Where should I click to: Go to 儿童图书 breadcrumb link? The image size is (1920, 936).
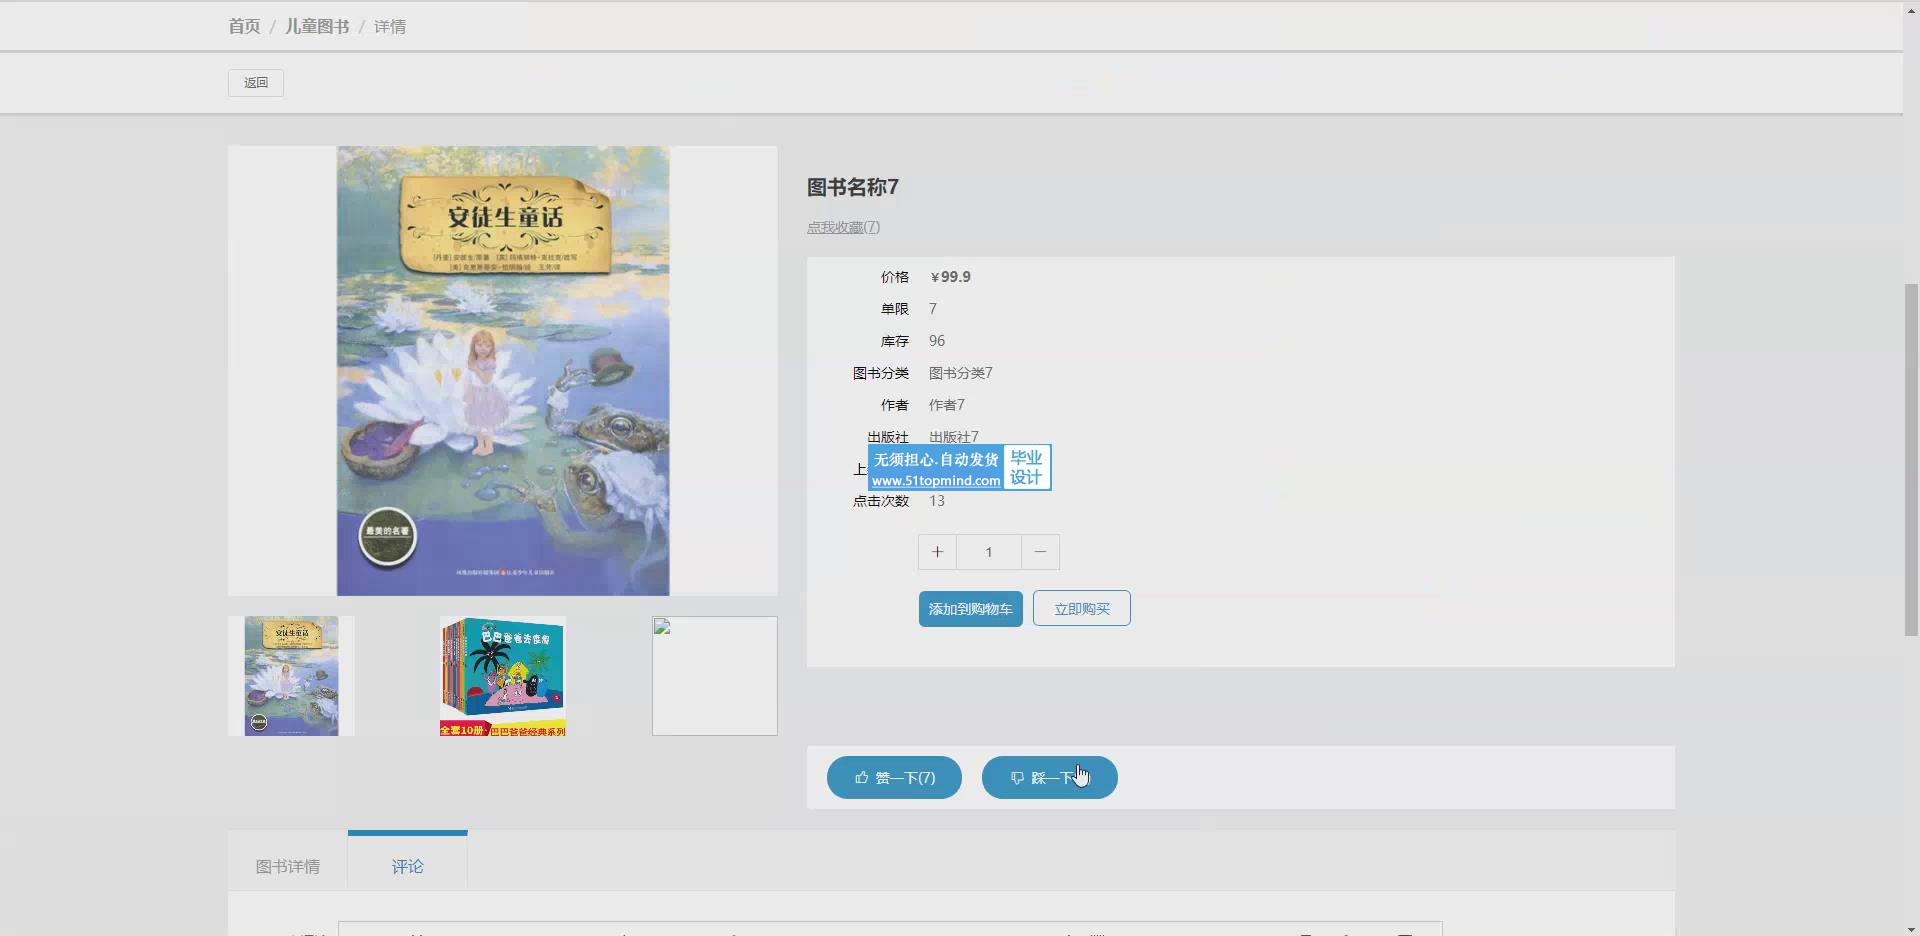[x=317, y=27]
